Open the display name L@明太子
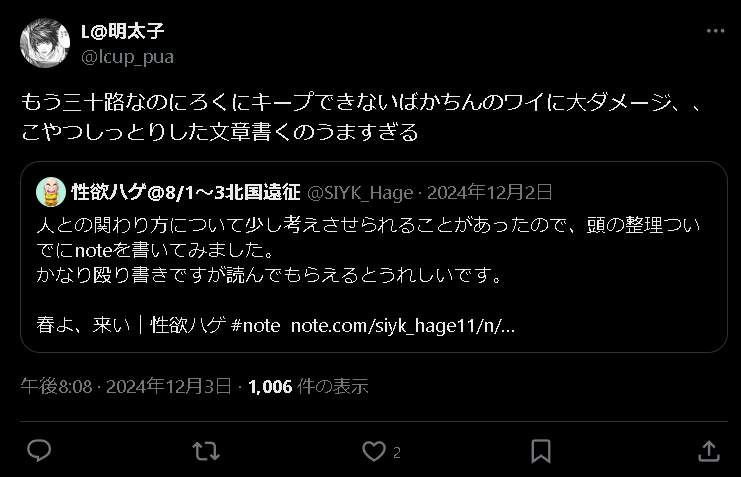 (x=122, y=31)
